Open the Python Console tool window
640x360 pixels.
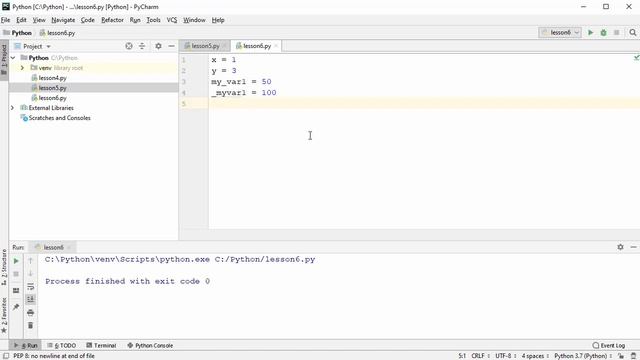pos(150,345)
